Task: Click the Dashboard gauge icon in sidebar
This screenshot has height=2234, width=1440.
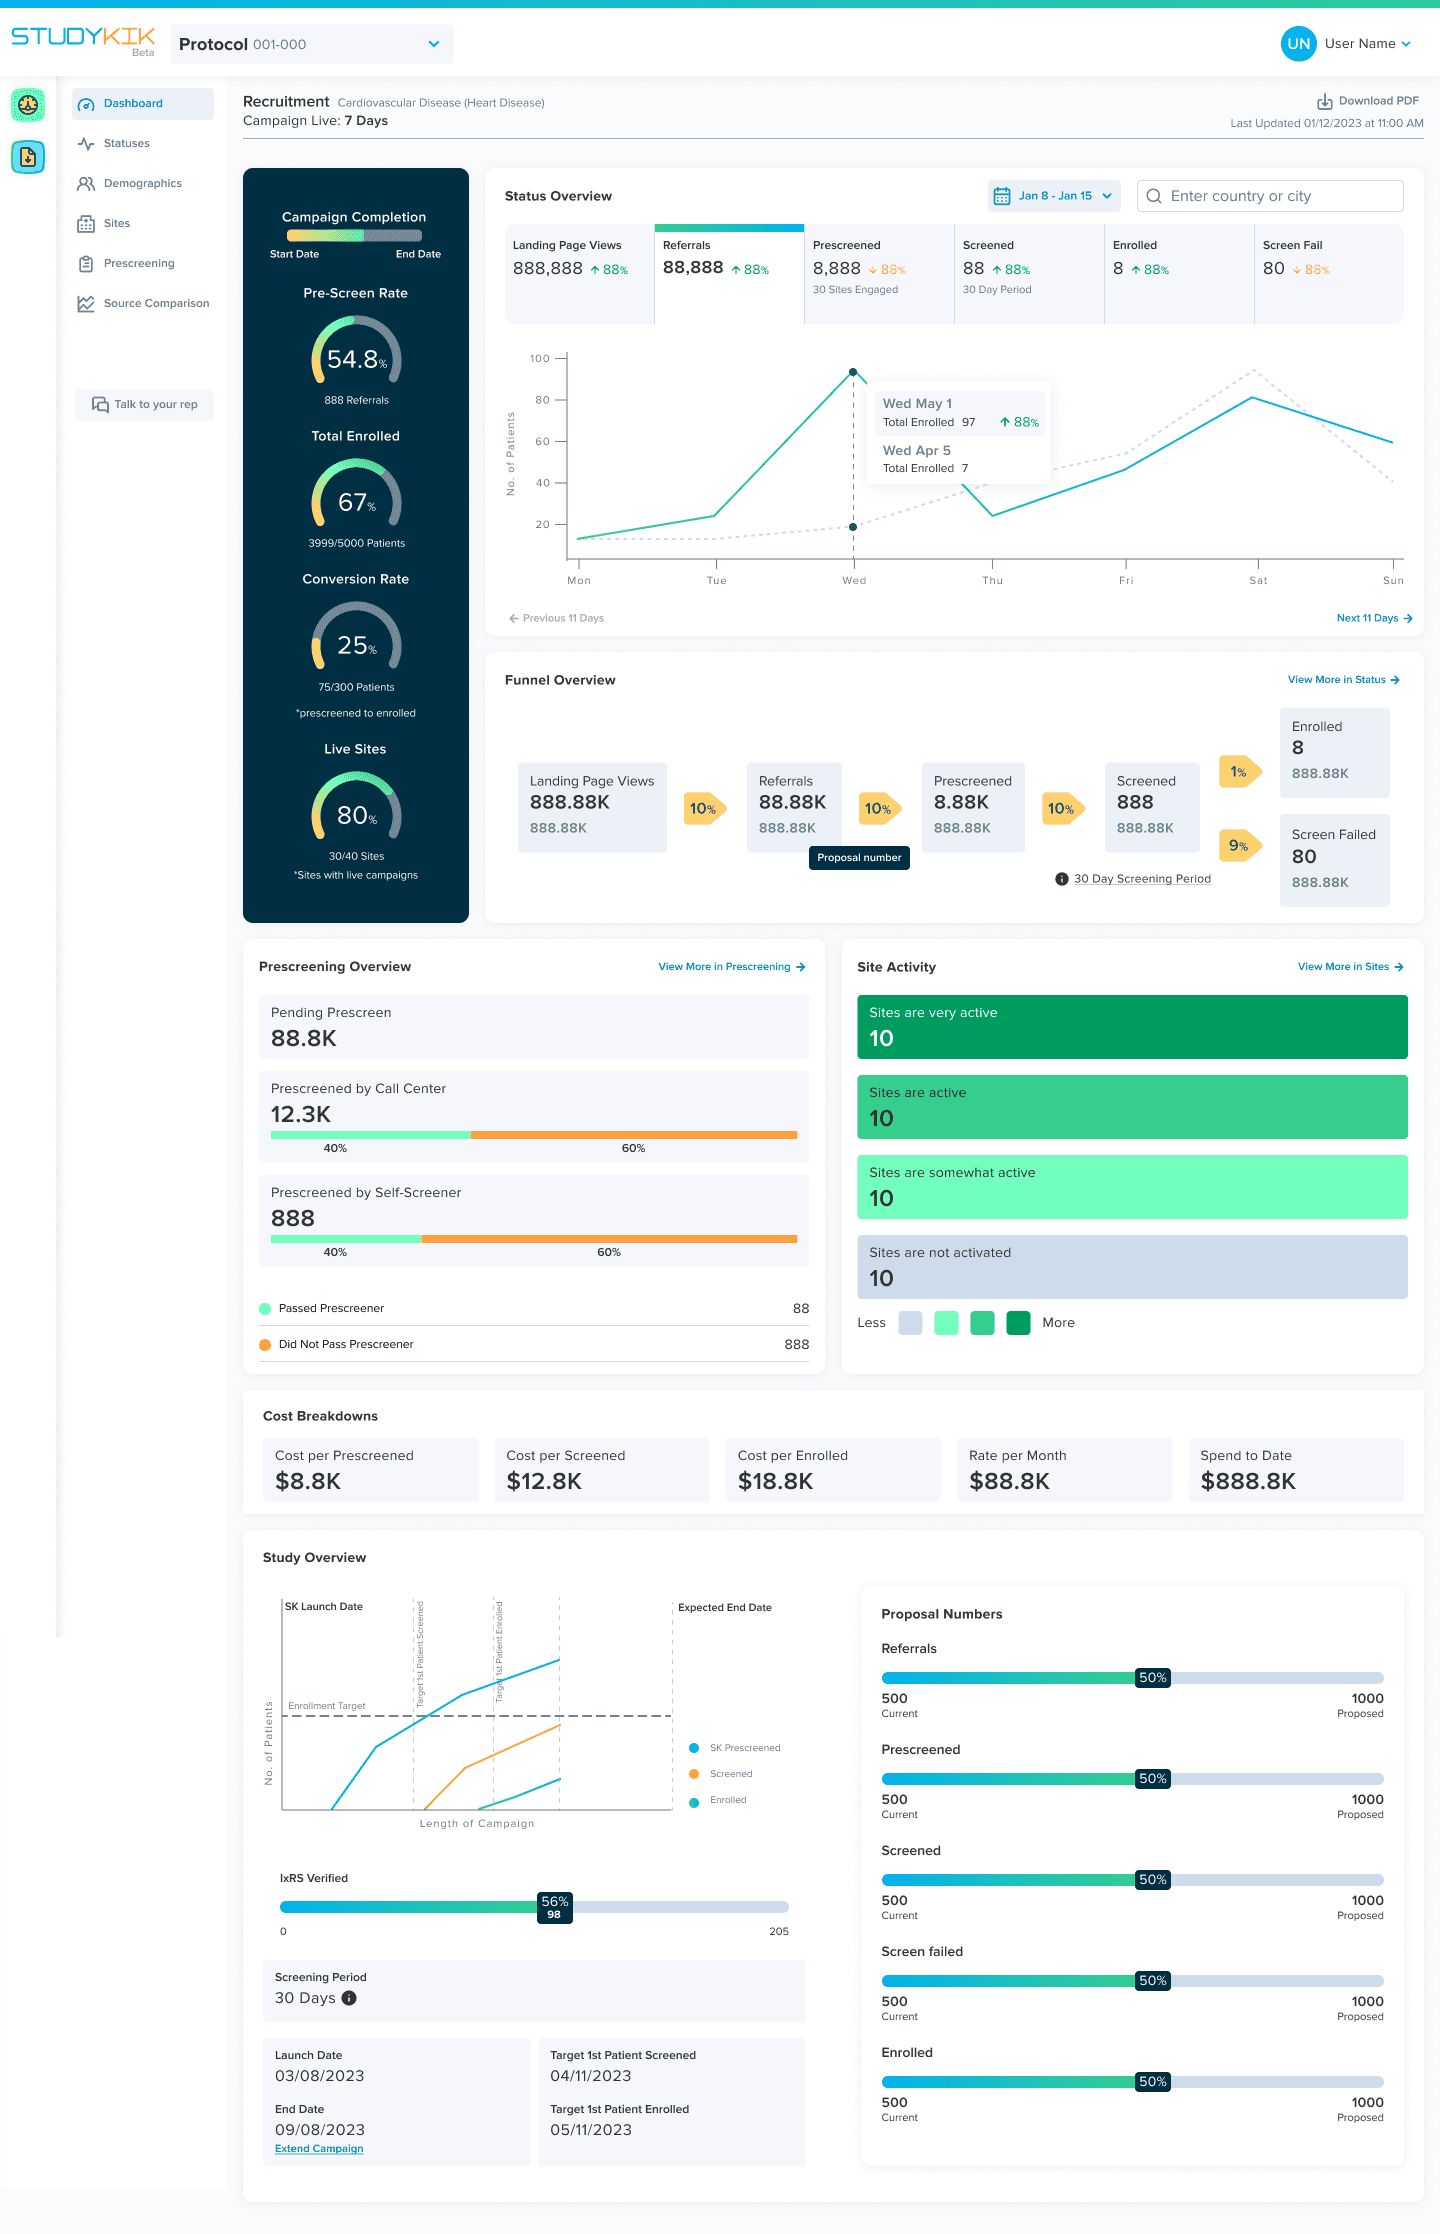Action: (86, 104)
